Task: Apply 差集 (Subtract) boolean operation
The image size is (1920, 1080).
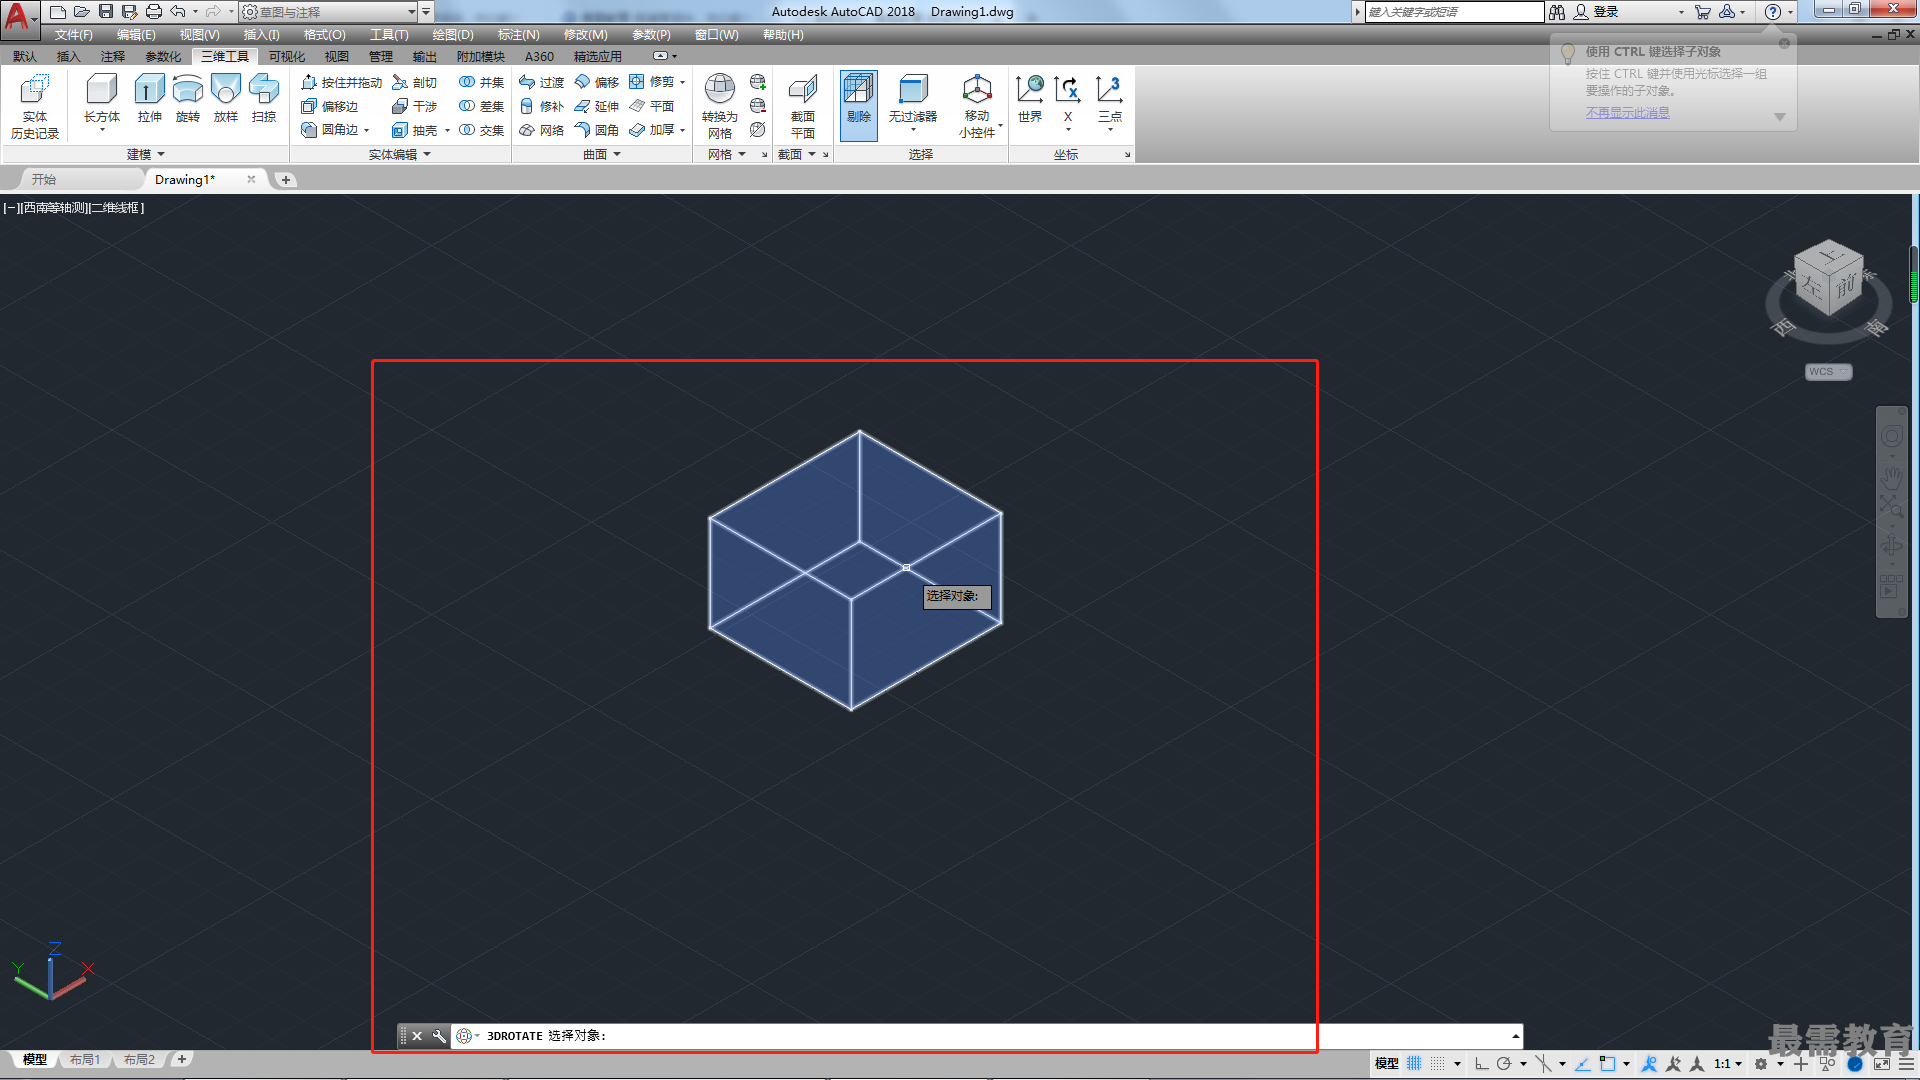Action: [481, 106]
